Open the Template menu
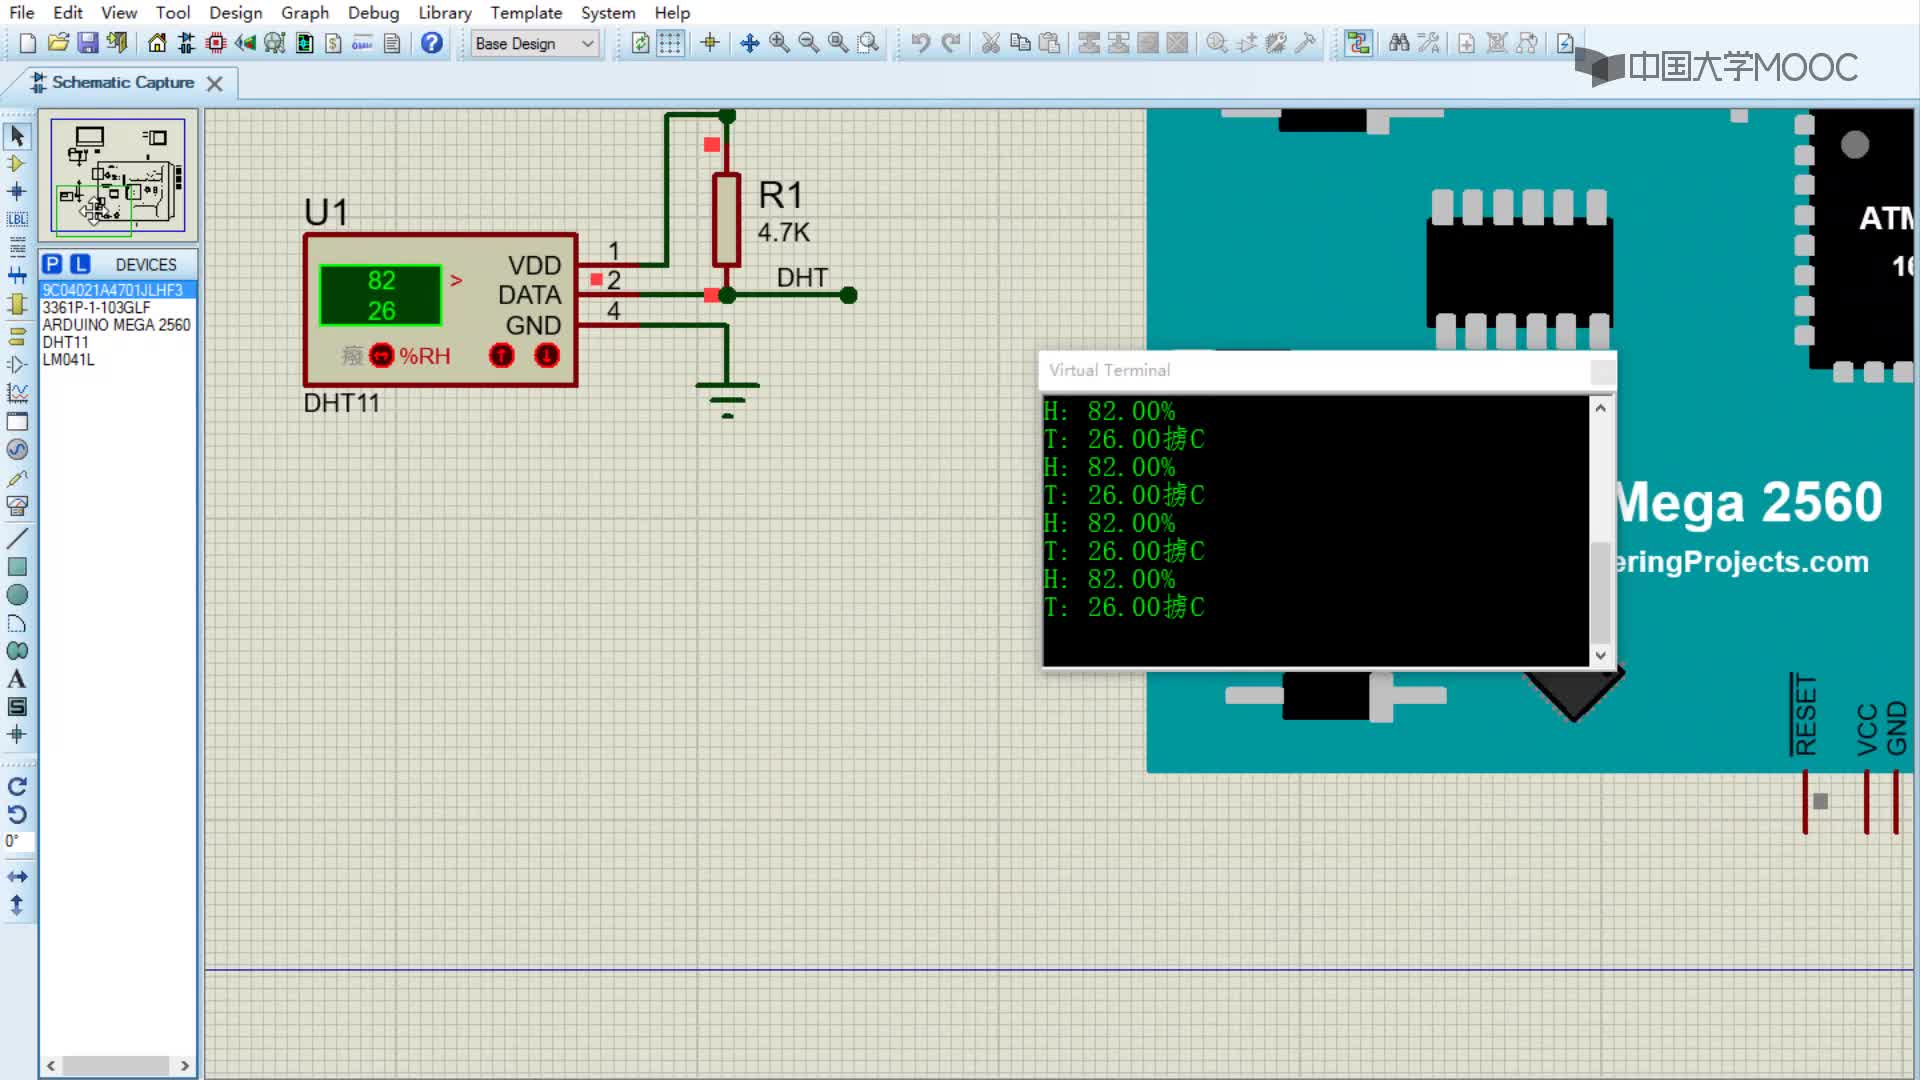 (x=526, y=13)
